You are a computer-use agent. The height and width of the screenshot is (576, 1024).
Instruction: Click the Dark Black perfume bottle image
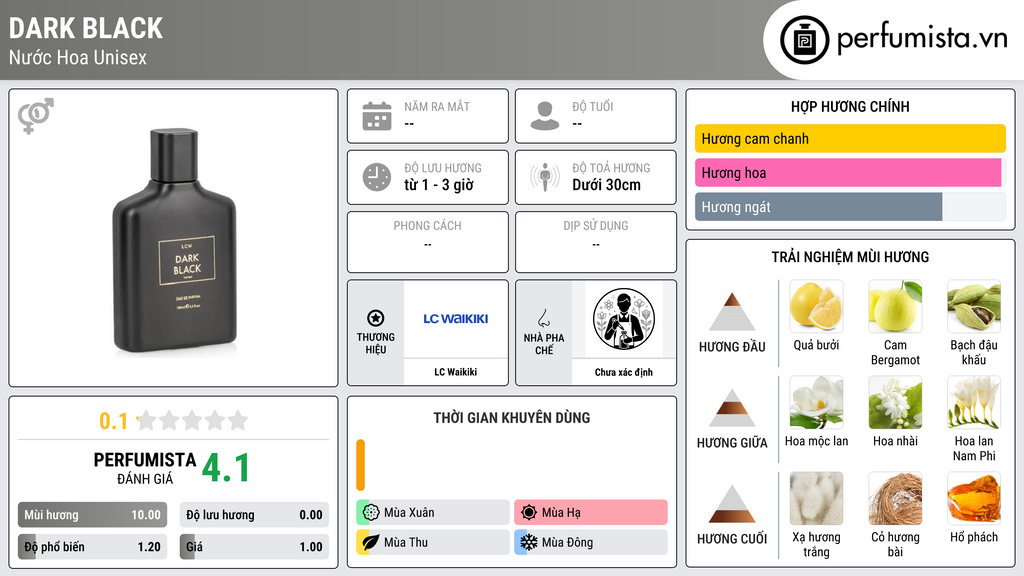(x=174, y=241)
